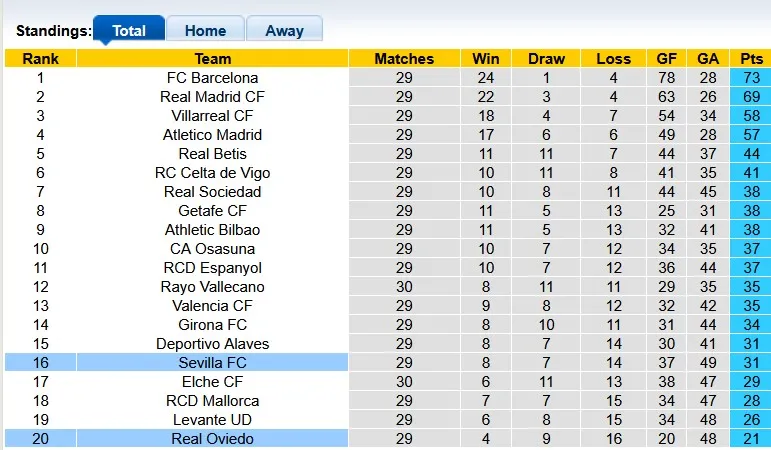Click the FC Barcelona team name
This screenshot has width=771, height=450.
coord(212,78)
